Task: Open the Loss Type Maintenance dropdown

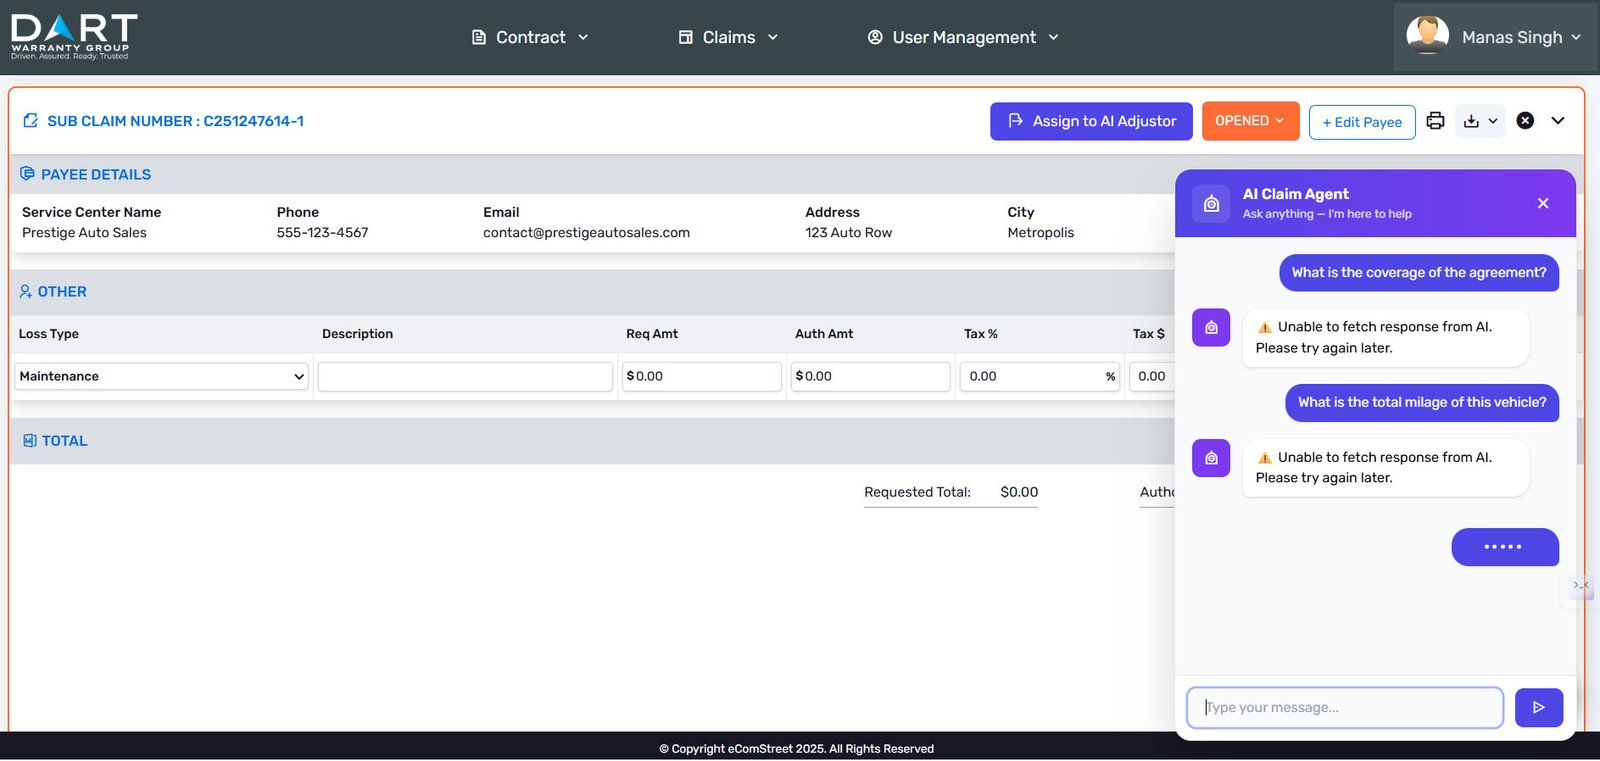Action: click(161, 377)
